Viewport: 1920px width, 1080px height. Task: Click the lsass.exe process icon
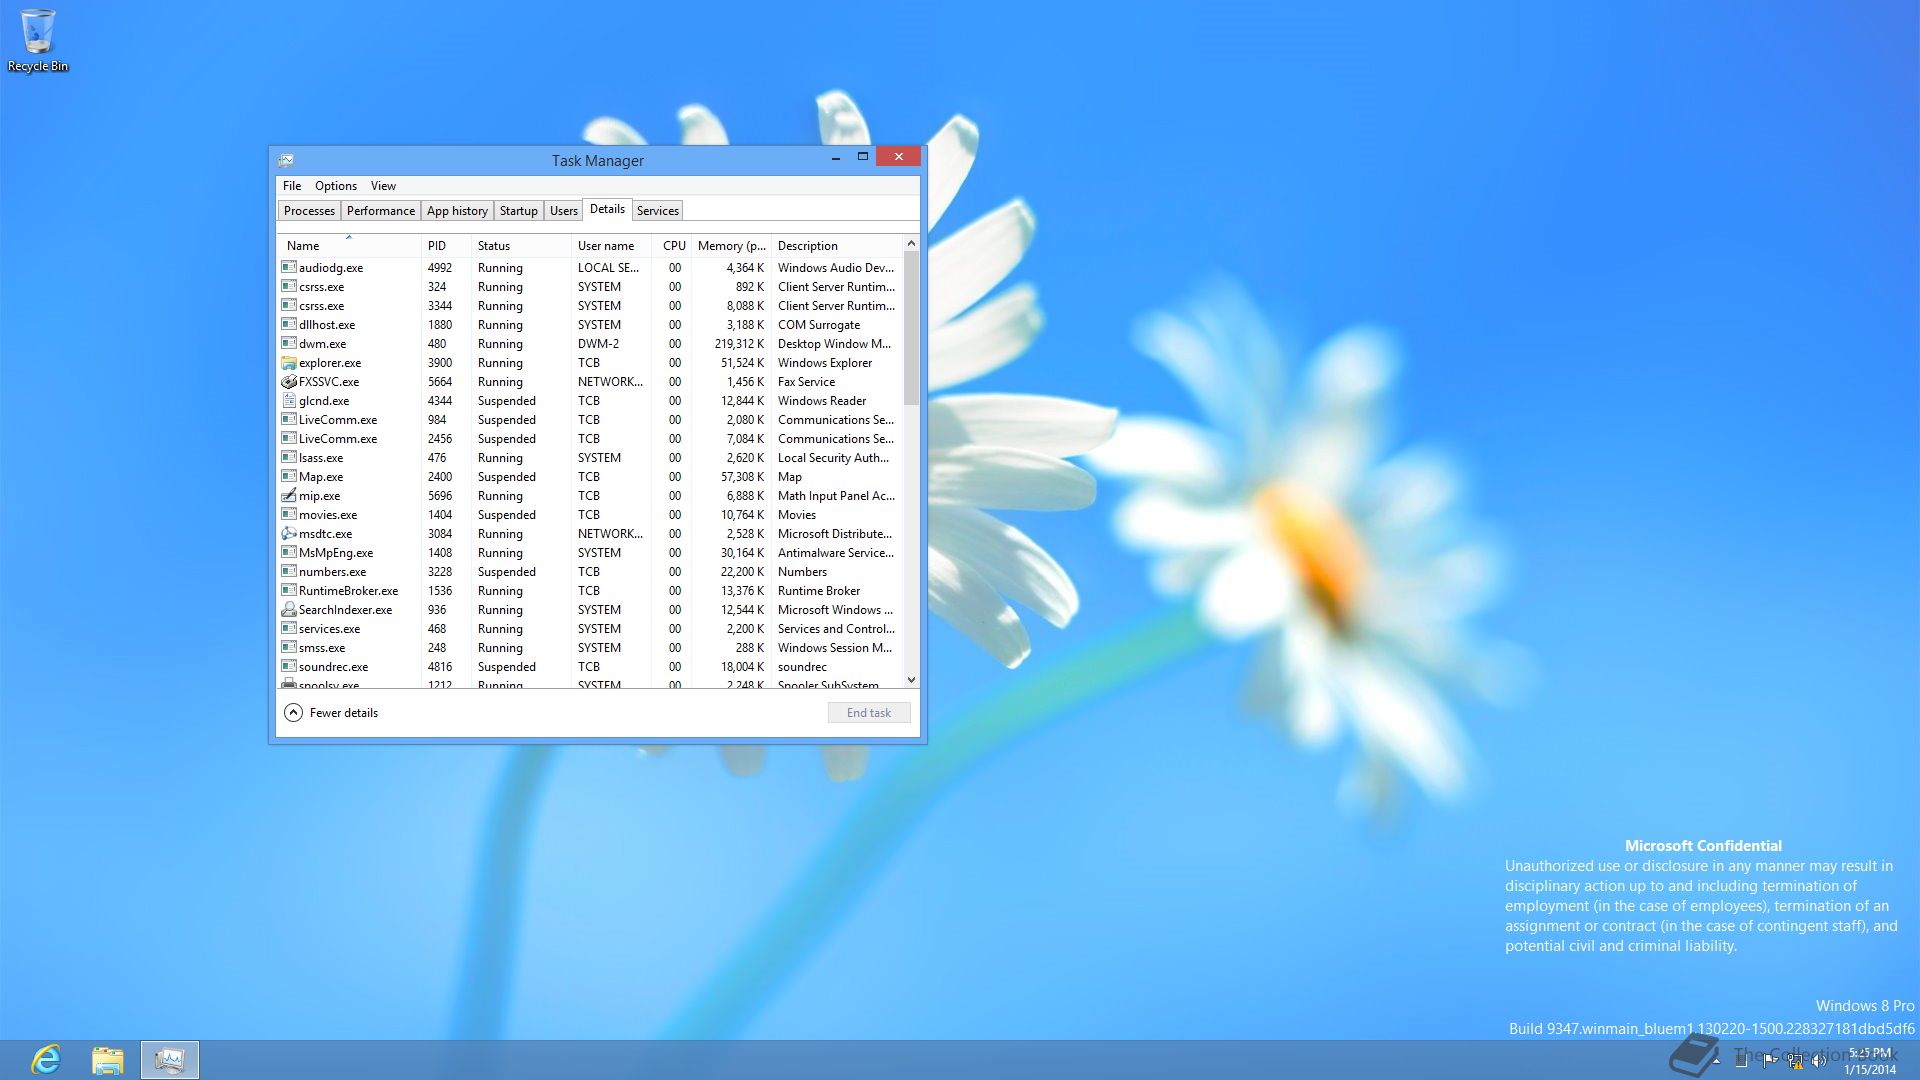click(288, 457)
